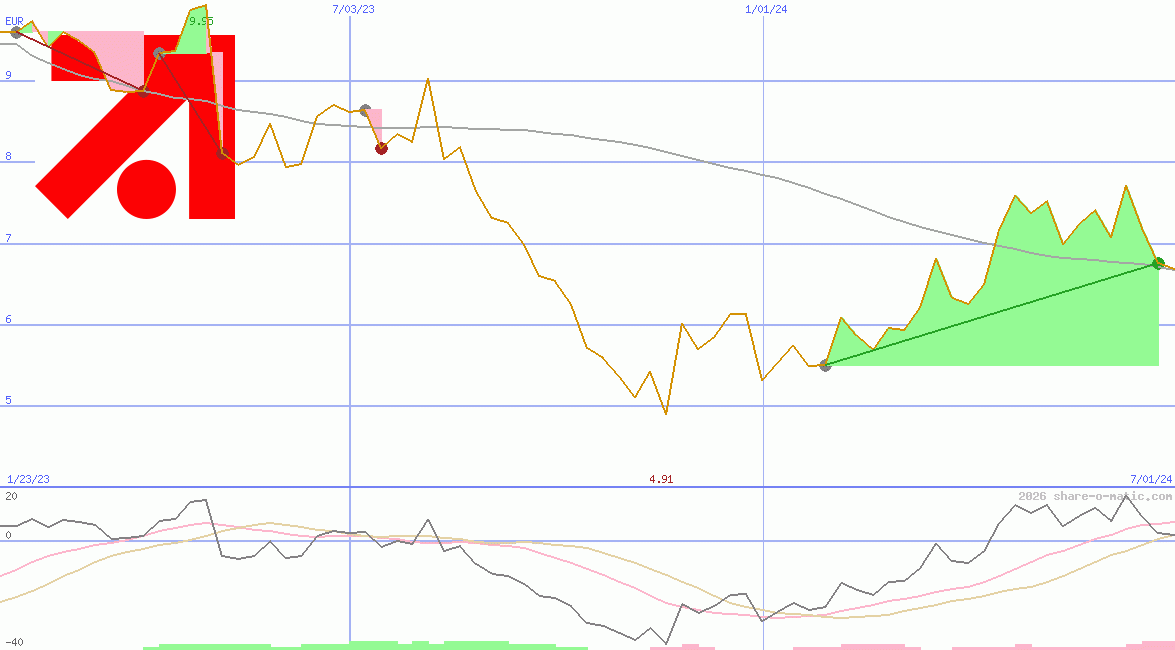Open the share-o-matic.com watermark link

point(1095,496)
